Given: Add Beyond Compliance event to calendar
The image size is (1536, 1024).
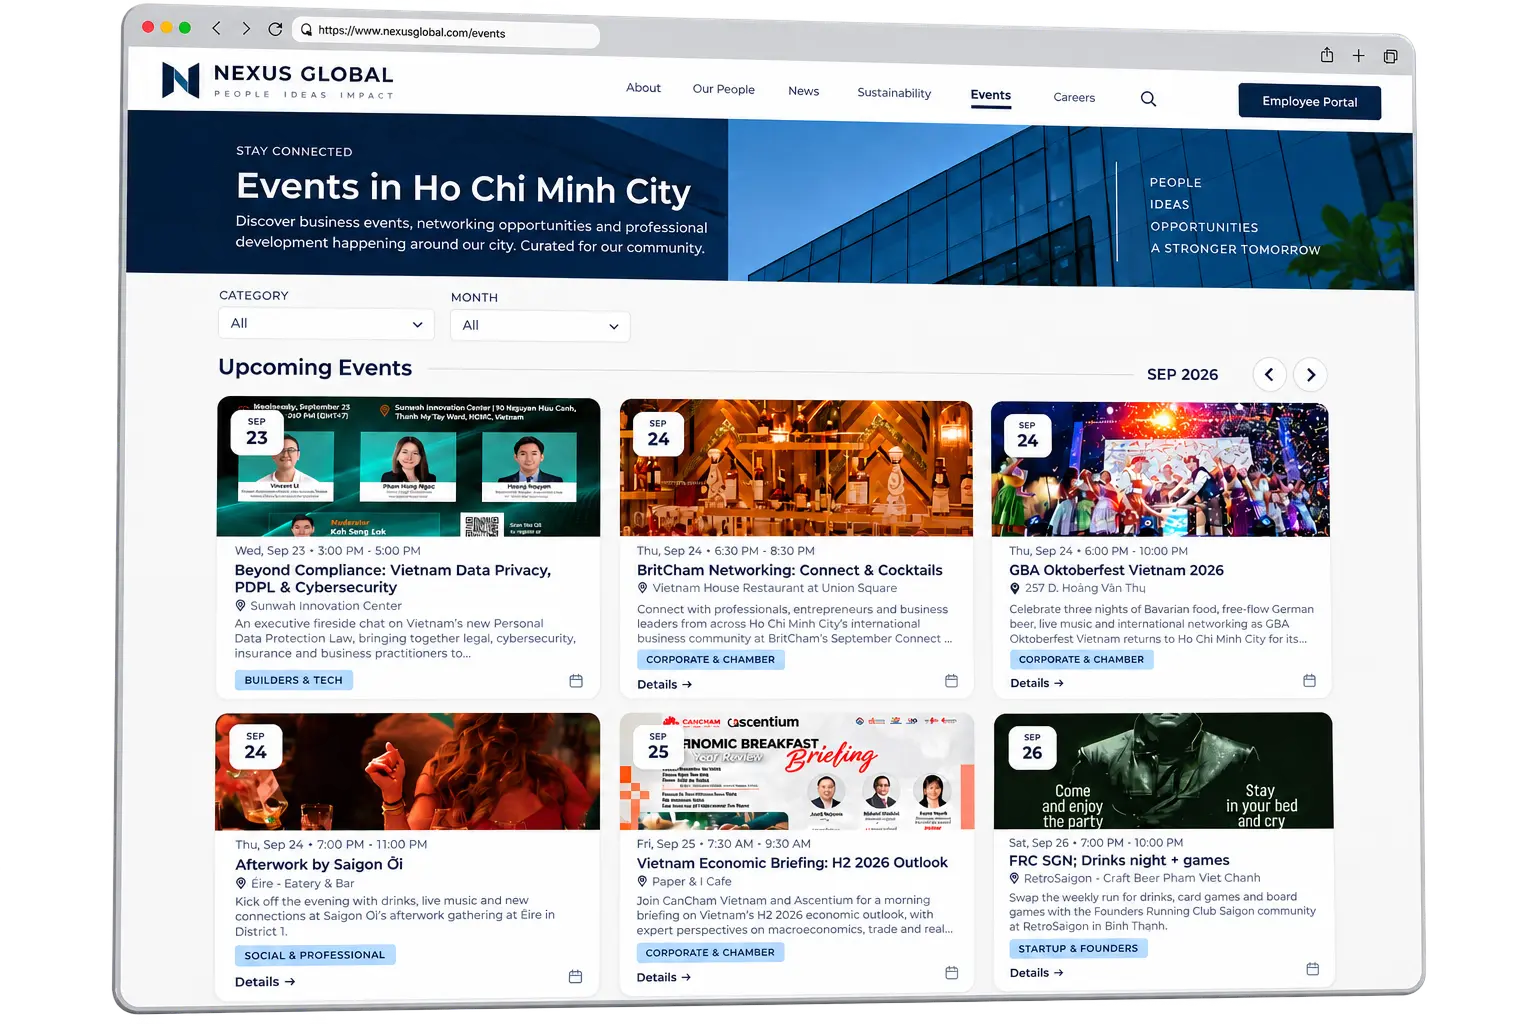Looking at the screenshot, I should [576, 681].
